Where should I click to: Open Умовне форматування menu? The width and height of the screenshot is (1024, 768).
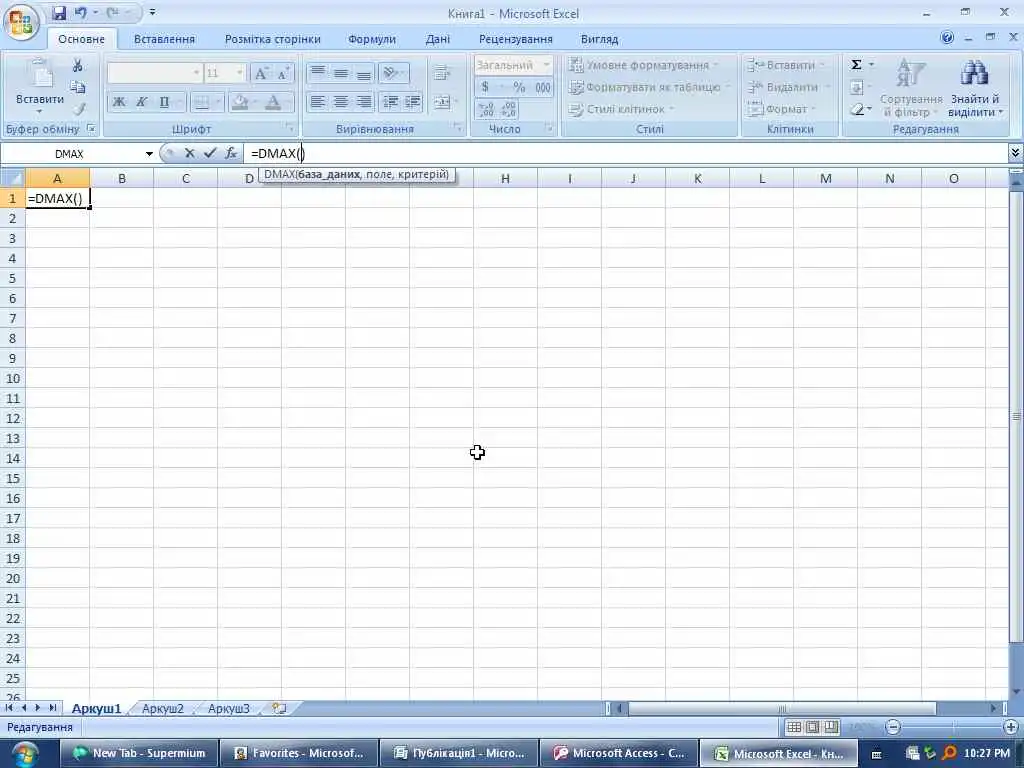point(643,65)
